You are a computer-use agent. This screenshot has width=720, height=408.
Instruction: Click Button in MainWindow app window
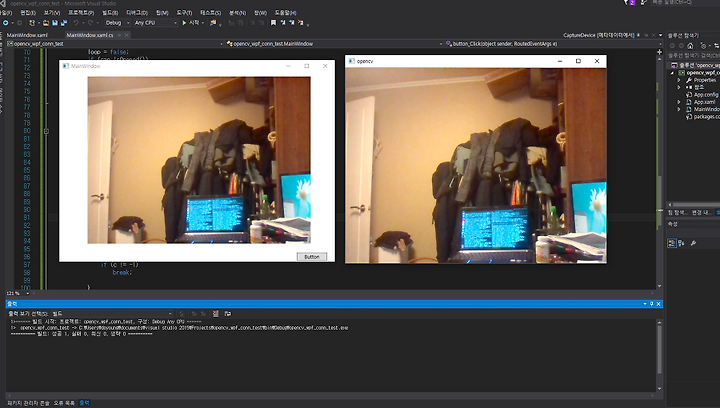[312, 257]
